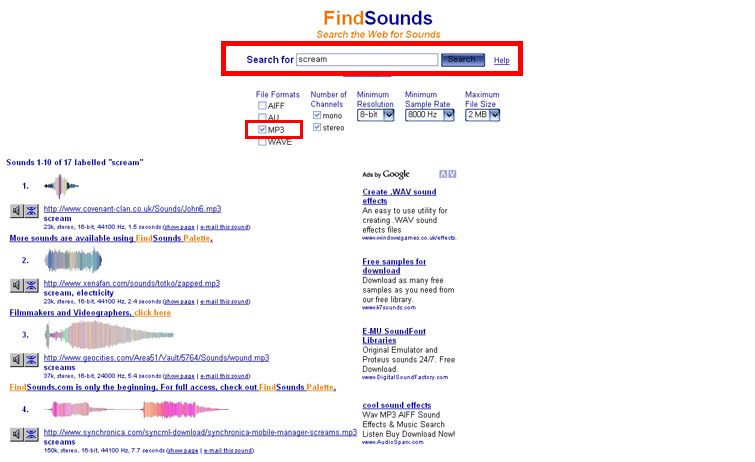Click the icon beside zapped.mp3 speaker button
Viewport: 755px width, 462px height.
pyautogui.click(x=32, y=285)
